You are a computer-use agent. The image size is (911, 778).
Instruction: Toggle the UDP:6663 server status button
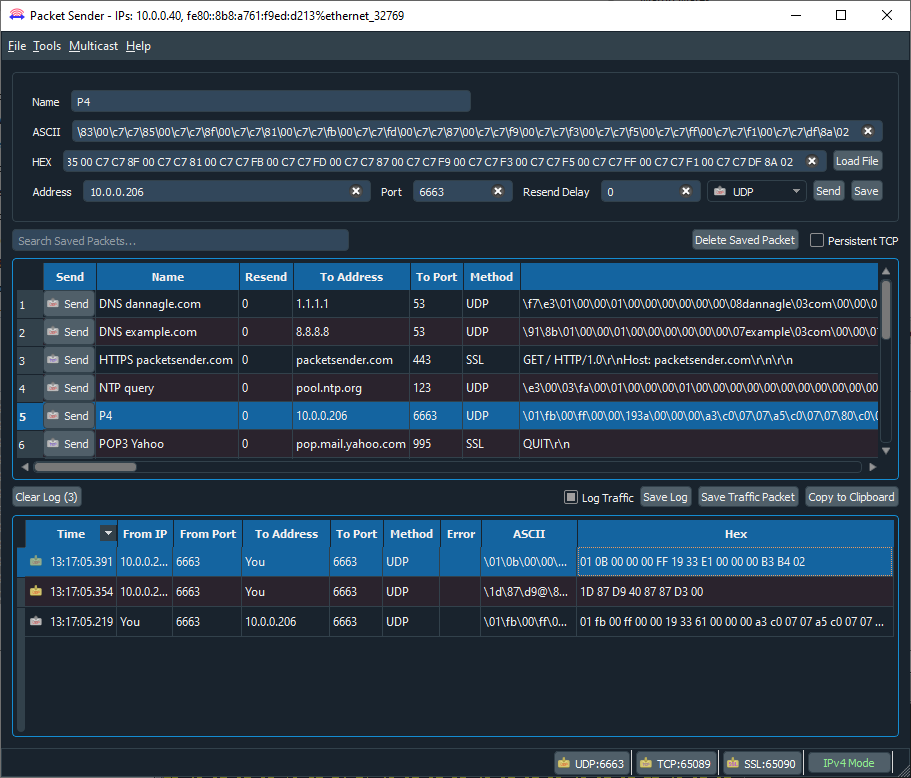tap(591, 763)
